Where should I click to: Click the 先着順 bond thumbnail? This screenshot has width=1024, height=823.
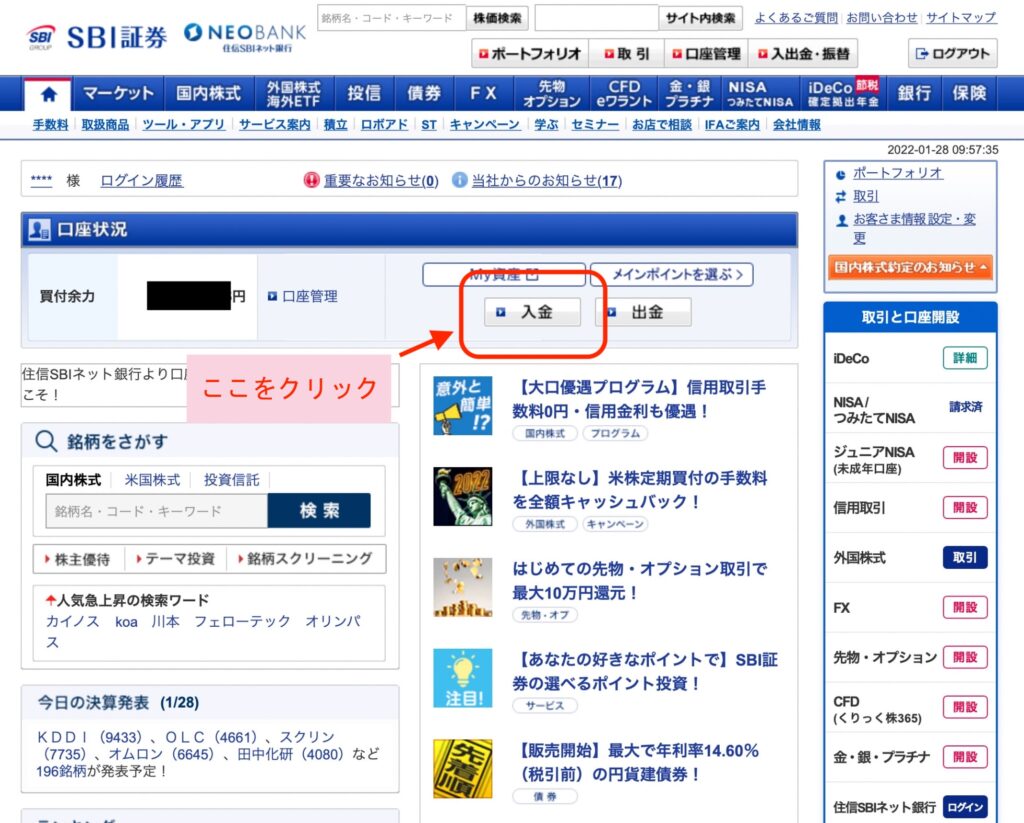pos(462,769)
